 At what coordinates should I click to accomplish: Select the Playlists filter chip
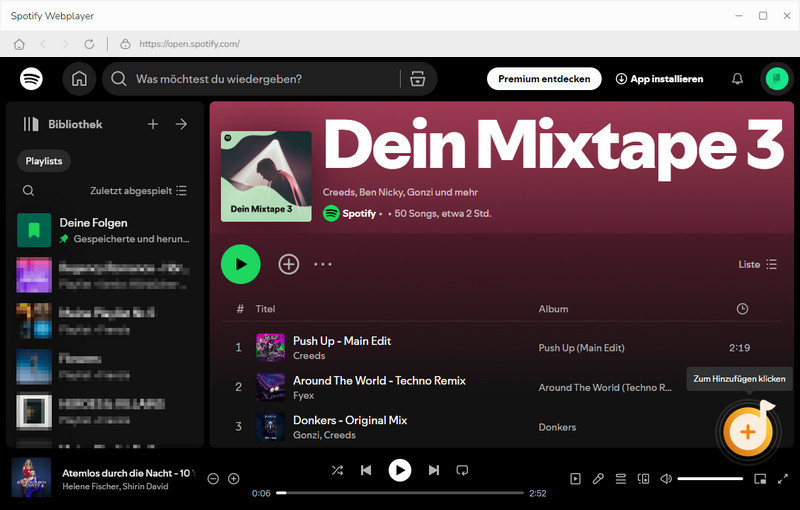coord(44,161)
